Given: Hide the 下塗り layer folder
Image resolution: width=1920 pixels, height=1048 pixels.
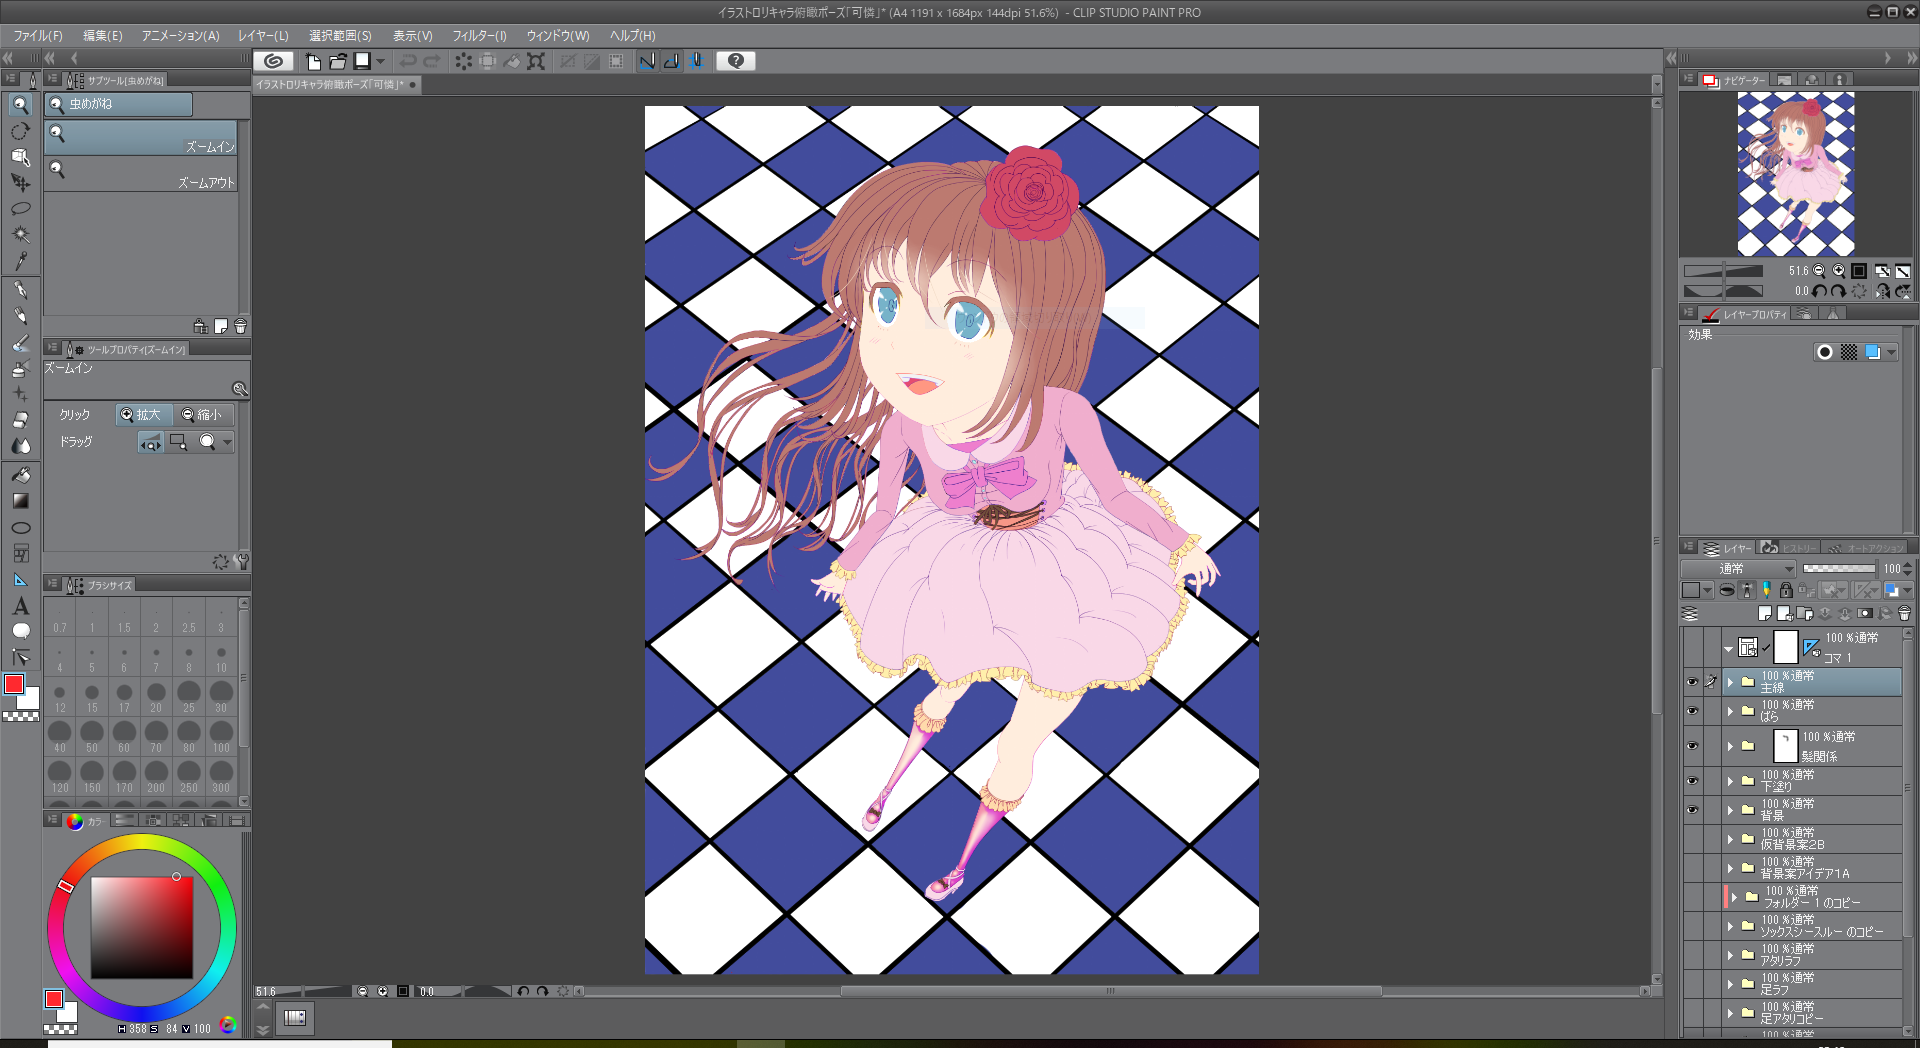Looking at the screenshot, I should pyautogui.click(x=1692, y=781).
